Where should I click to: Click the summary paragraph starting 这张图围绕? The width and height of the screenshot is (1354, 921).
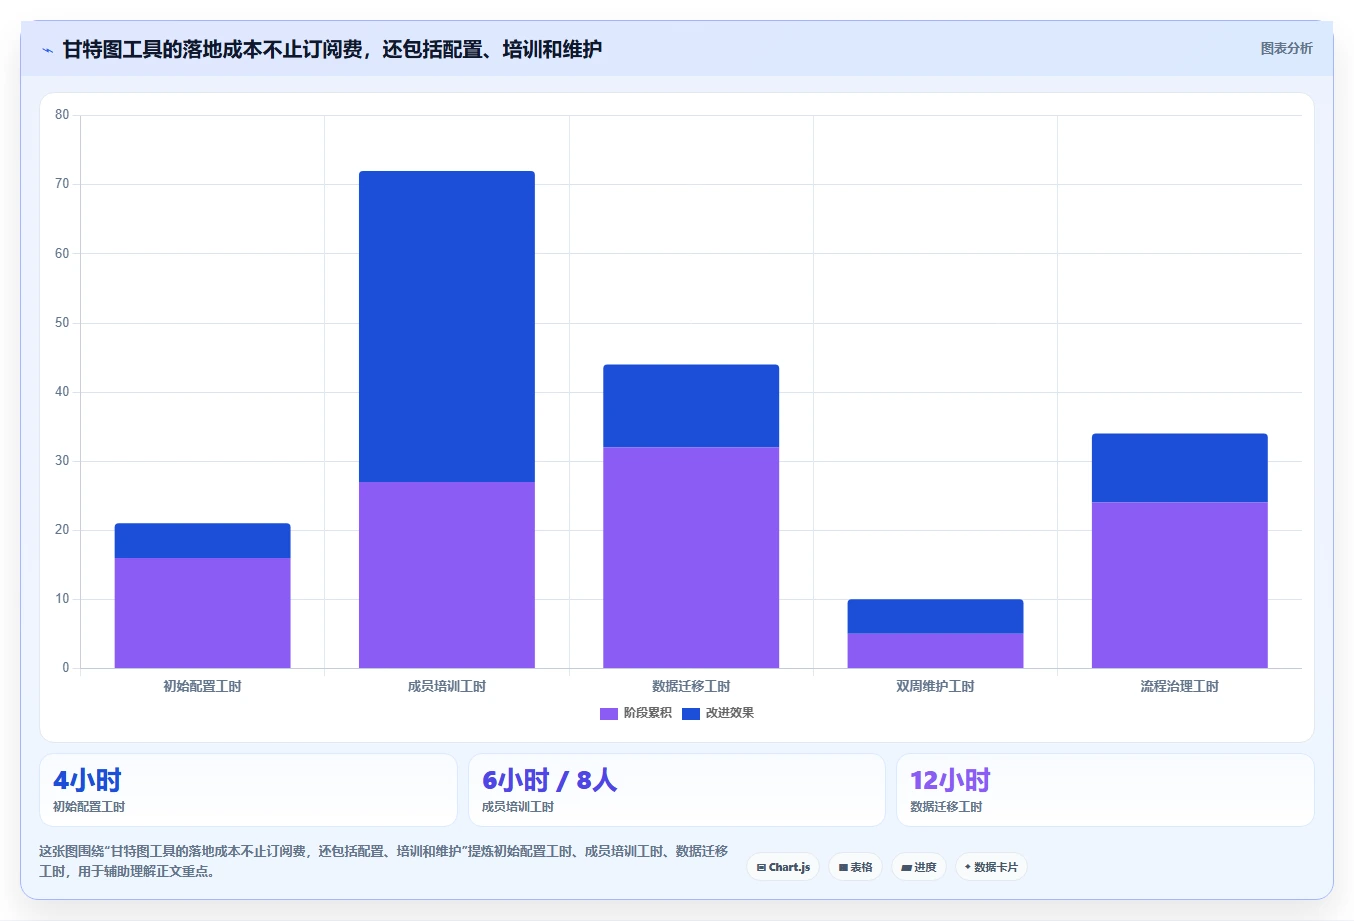point(384,861)
